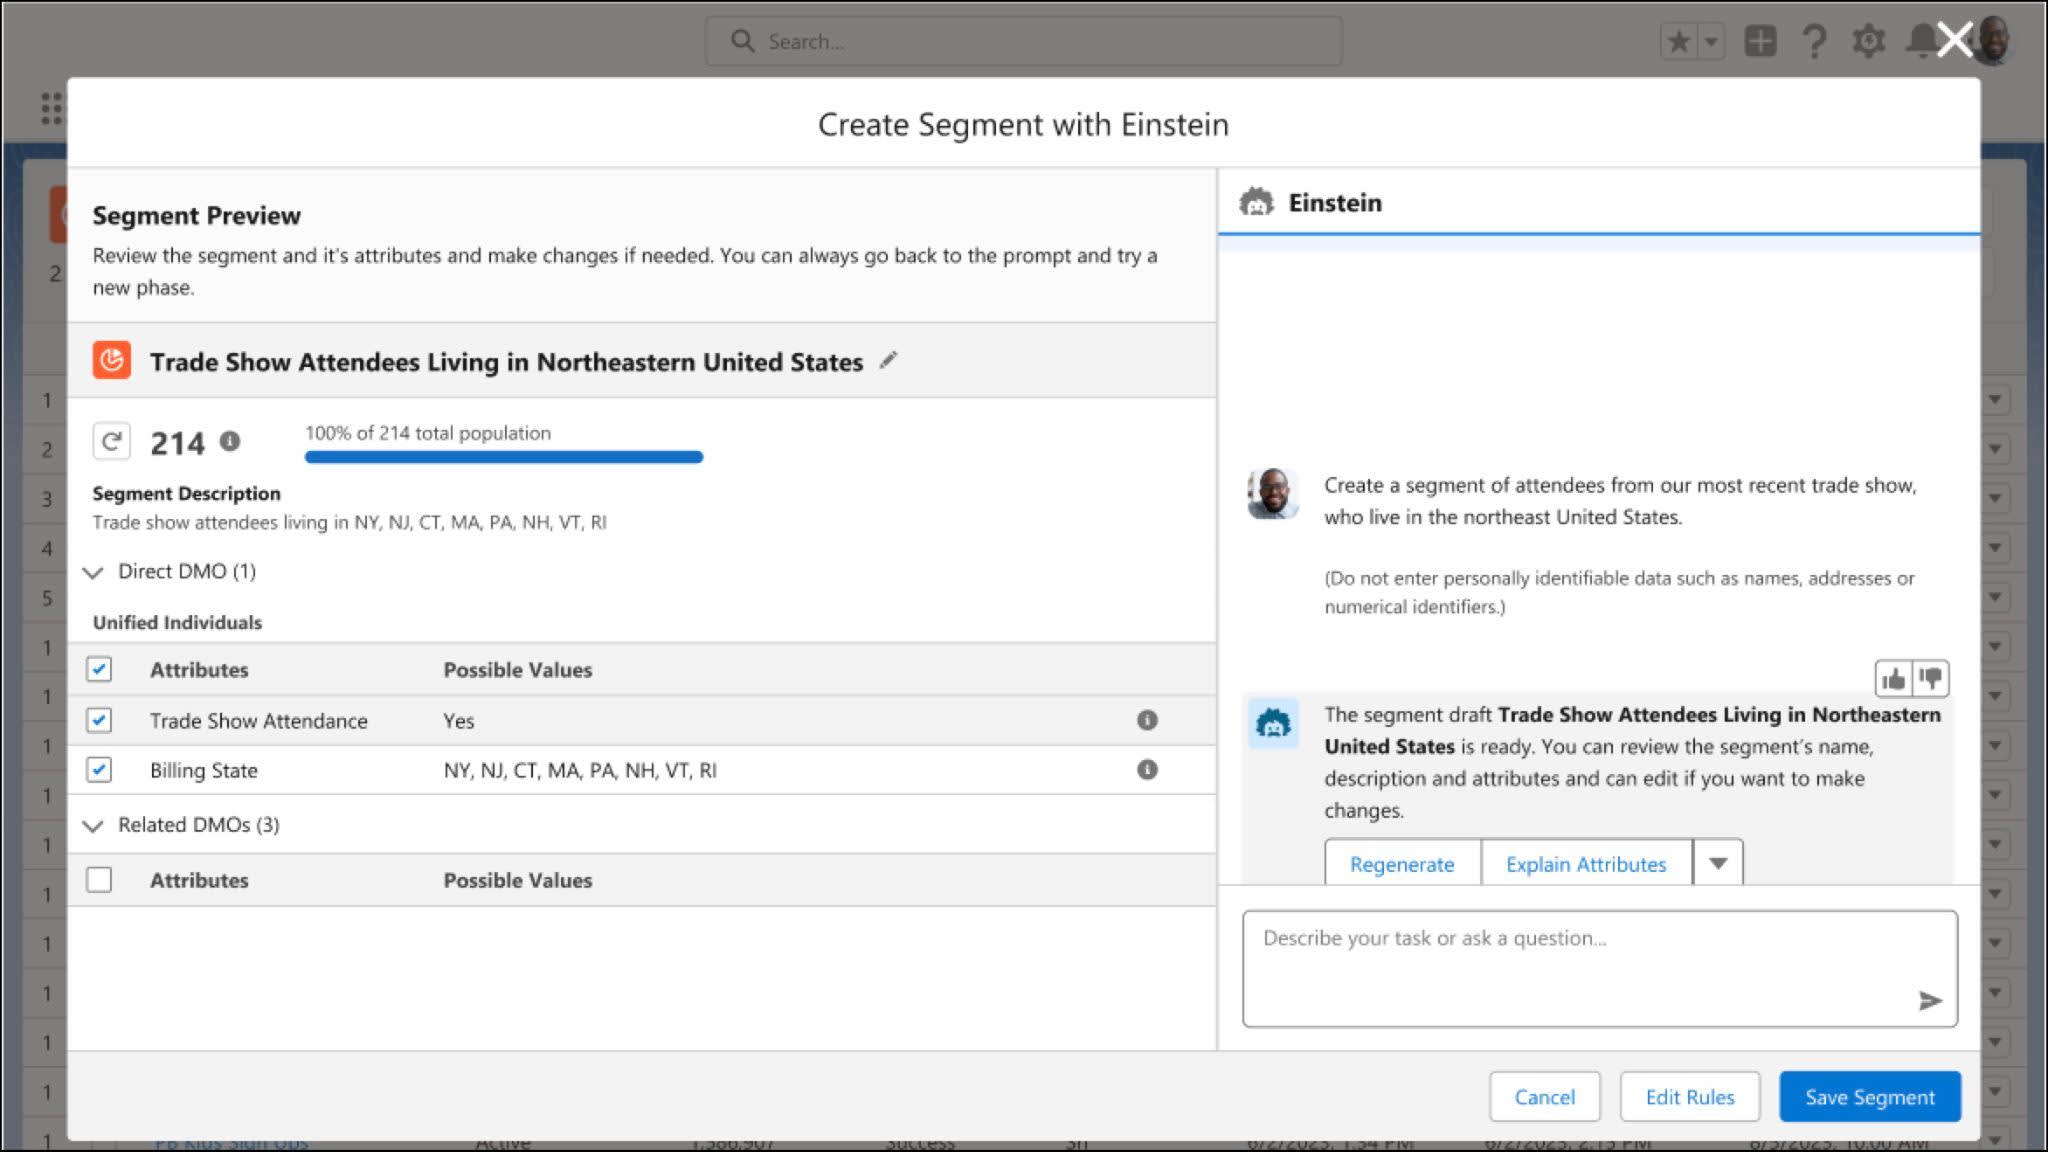Image resolution: width=2048 pixels, height=1152 pixels.
Task: Click the Possible Values header under Related DMOs
Action: coord(518,881)
